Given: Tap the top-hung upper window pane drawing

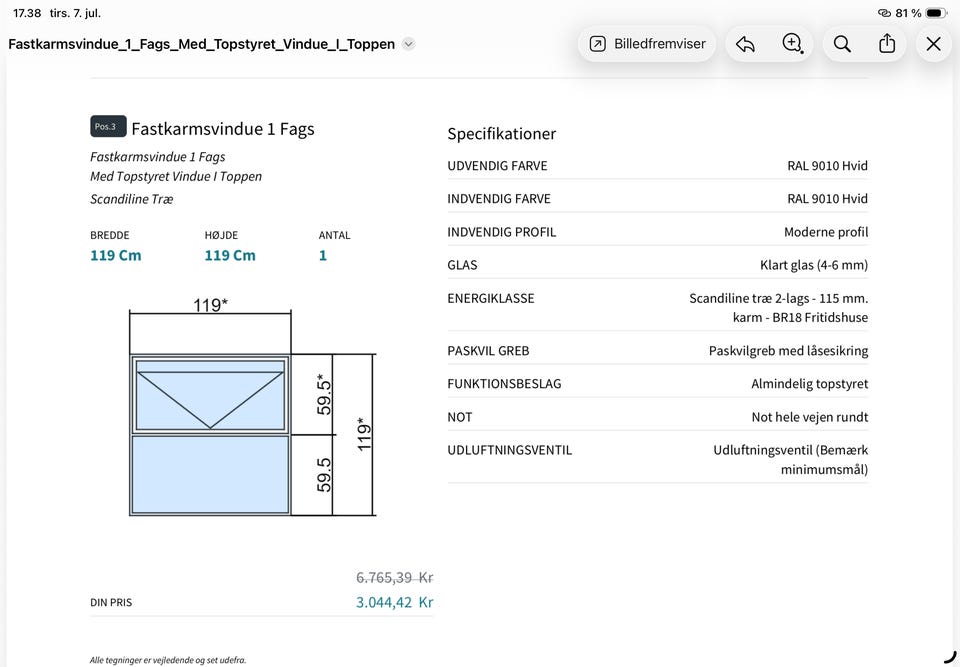Looking at the screenshot, I should (x=210, y=395).
